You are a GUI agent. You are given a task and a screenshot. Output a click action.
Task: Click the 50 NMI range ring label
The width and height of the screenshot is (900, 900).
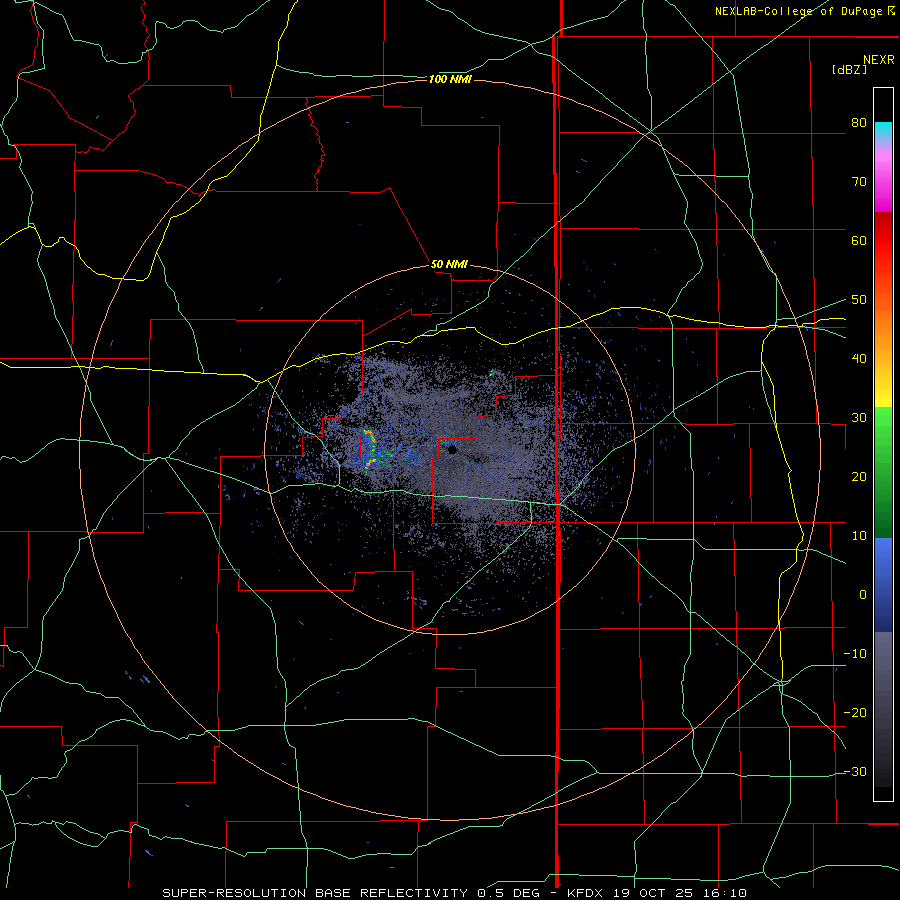coord(449,264)
